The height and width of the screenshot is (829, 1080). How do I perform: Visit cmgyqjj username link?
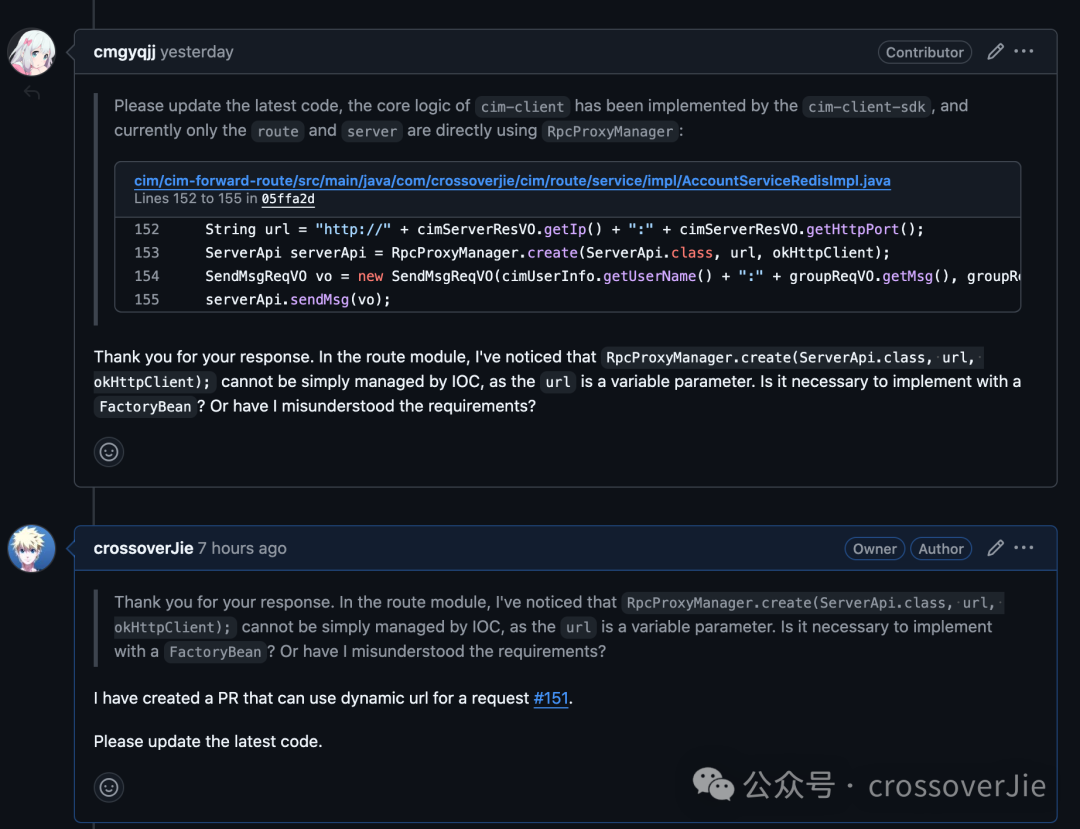pos(125,52)
